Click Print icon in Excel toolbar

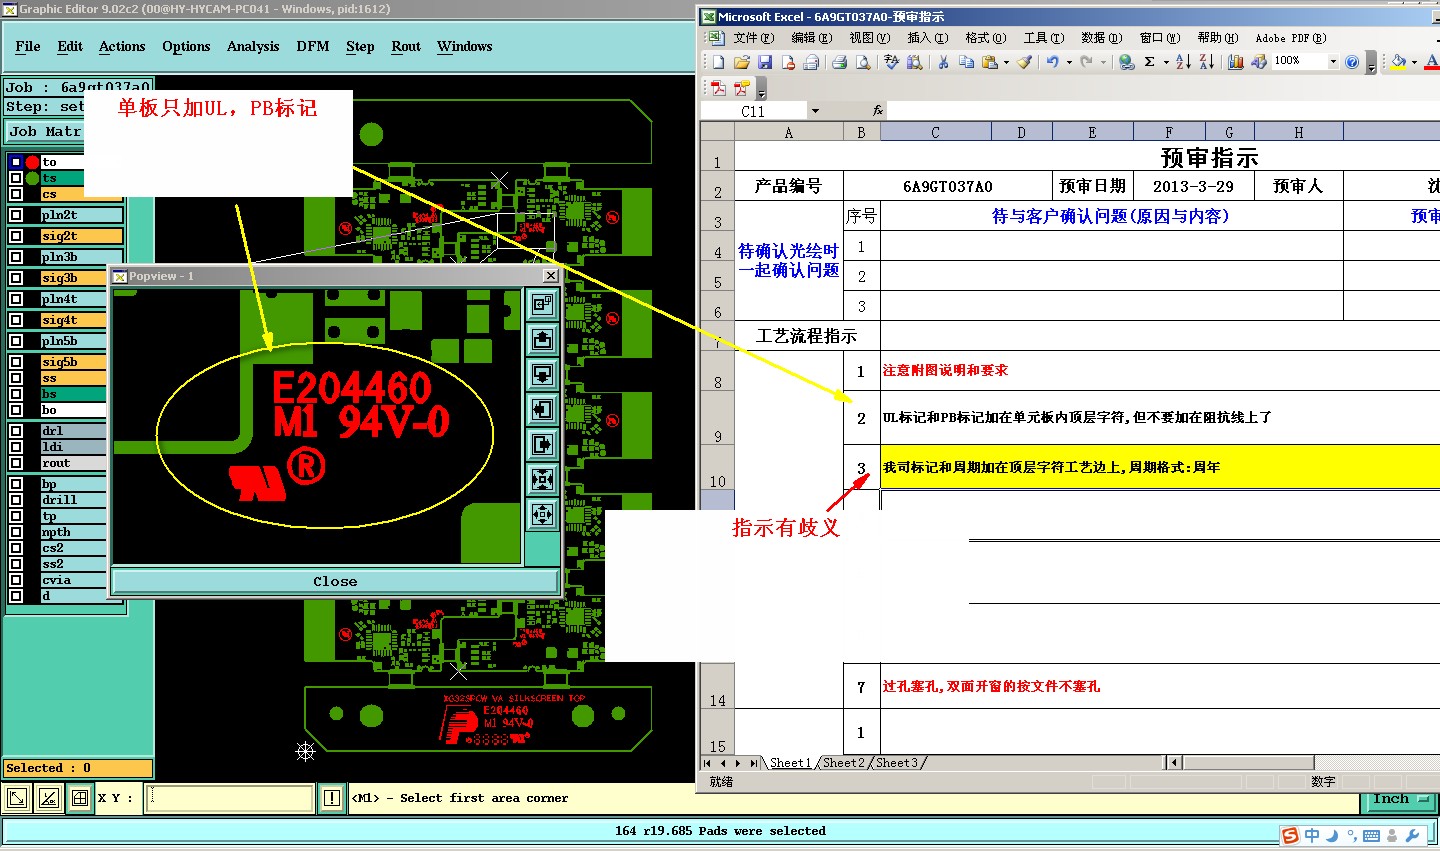pyautogui.click(x=839, y=62)
